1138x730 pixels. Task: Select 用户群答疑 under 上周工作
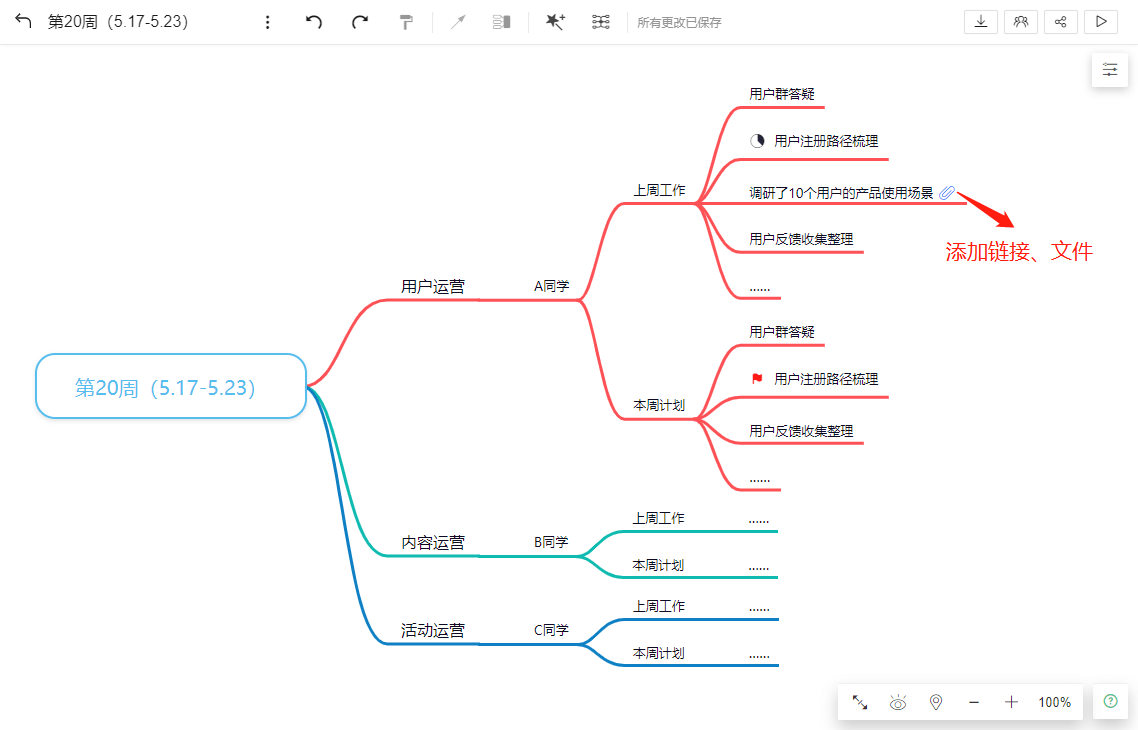(782, 94)
